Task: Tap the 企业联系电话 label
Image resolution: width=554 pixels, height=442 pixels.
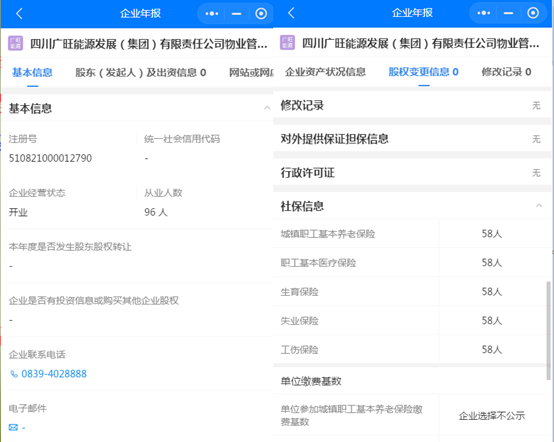Action: pos(37,354)
